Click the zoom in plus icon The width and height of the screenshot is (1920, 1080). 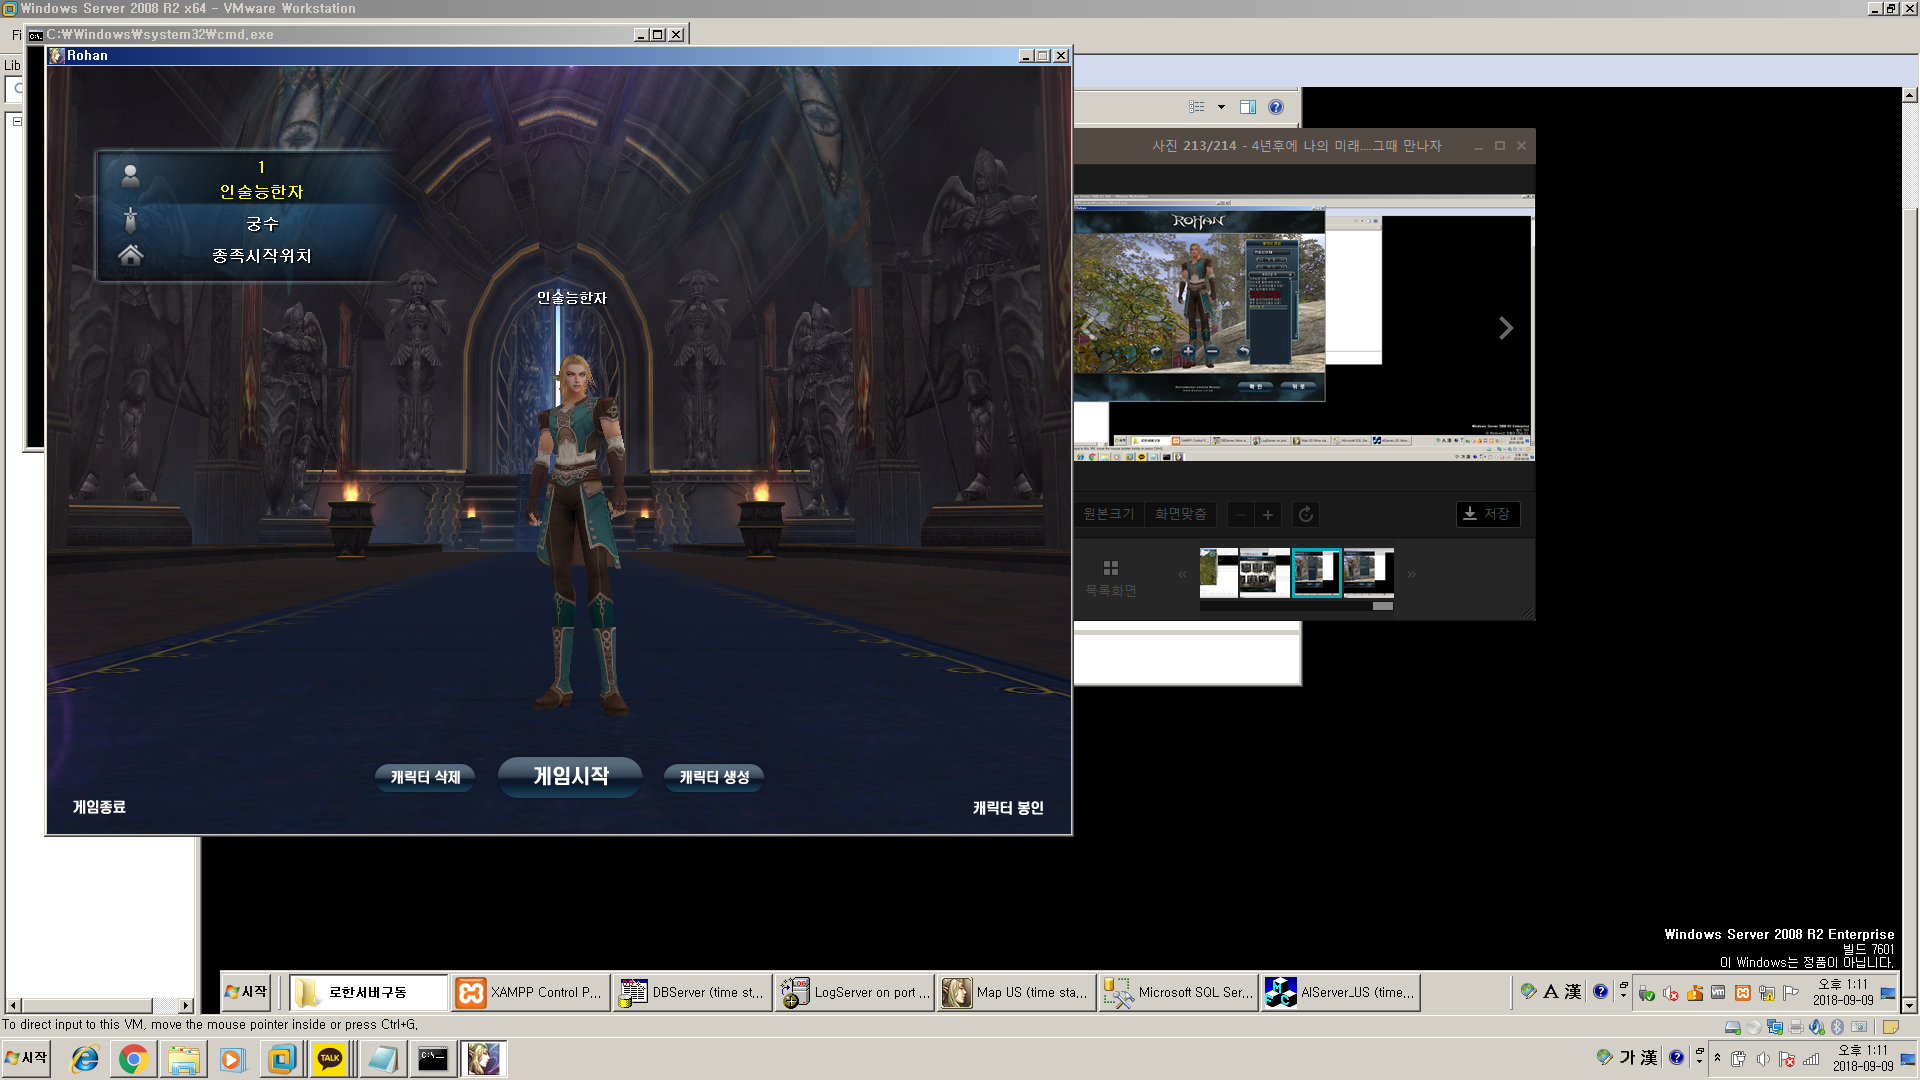pos(1268,515)
